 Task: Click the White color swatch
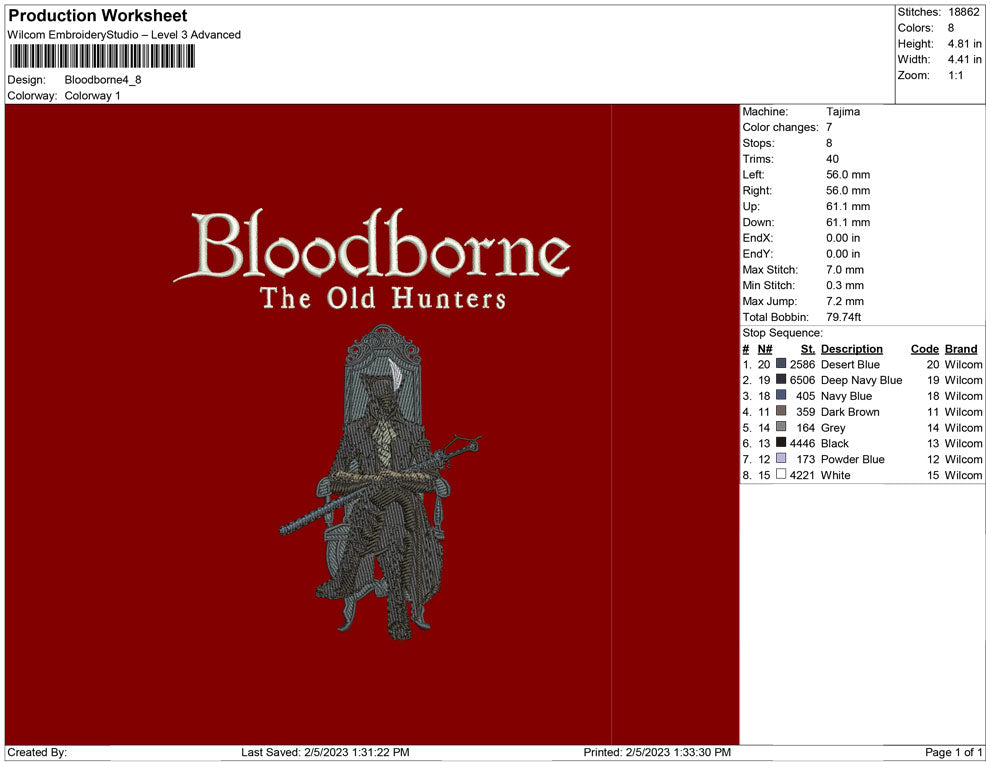[x=781, y=474]
